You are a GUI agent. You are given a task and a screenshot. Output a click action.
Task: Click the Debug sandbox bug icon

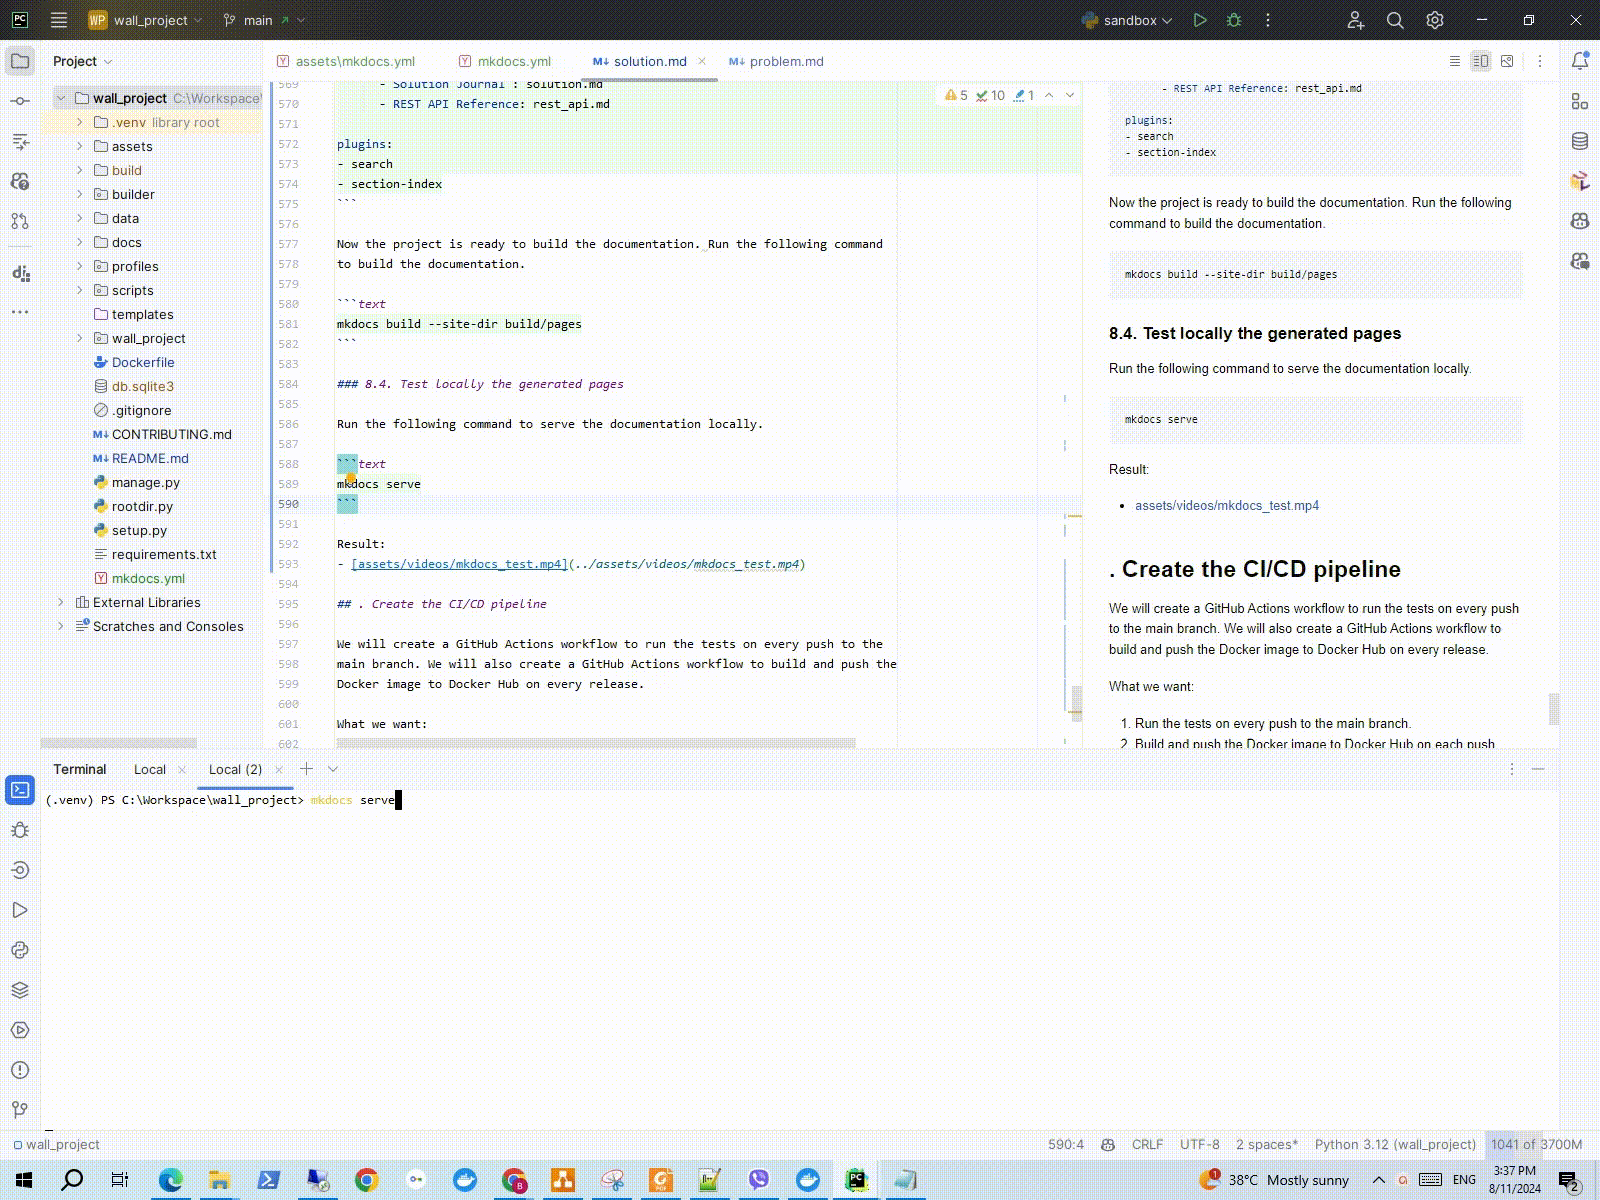pos(1234,20)
